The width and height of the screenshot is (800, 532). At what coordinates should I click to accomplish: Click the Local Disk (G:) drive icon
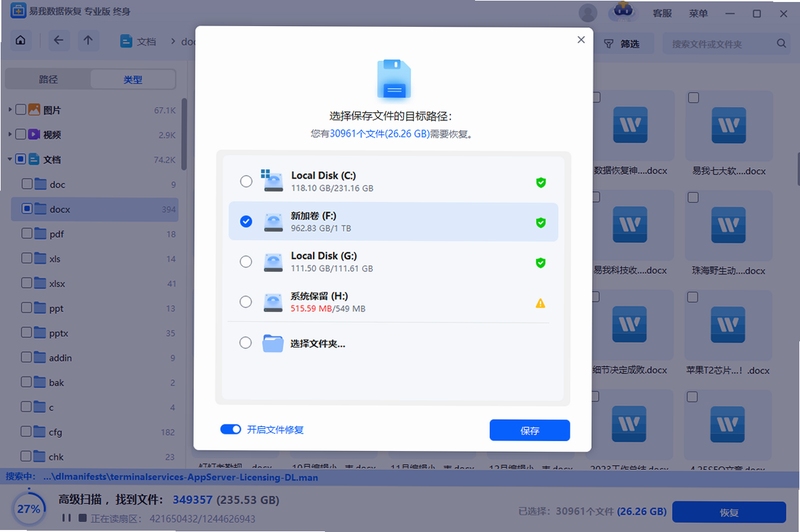coord(273,263)
